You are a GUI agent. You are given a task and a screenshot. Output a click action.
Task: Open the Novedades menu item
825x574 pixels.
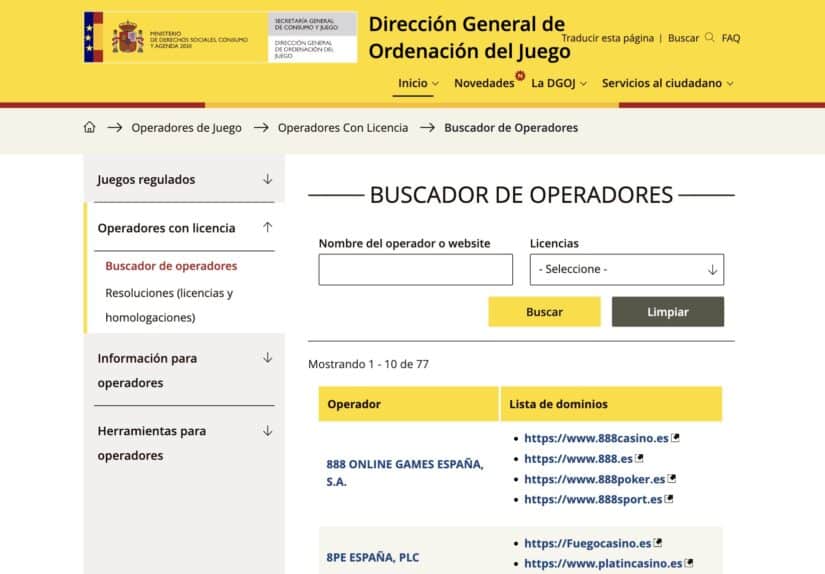click(x=484, y=83)
